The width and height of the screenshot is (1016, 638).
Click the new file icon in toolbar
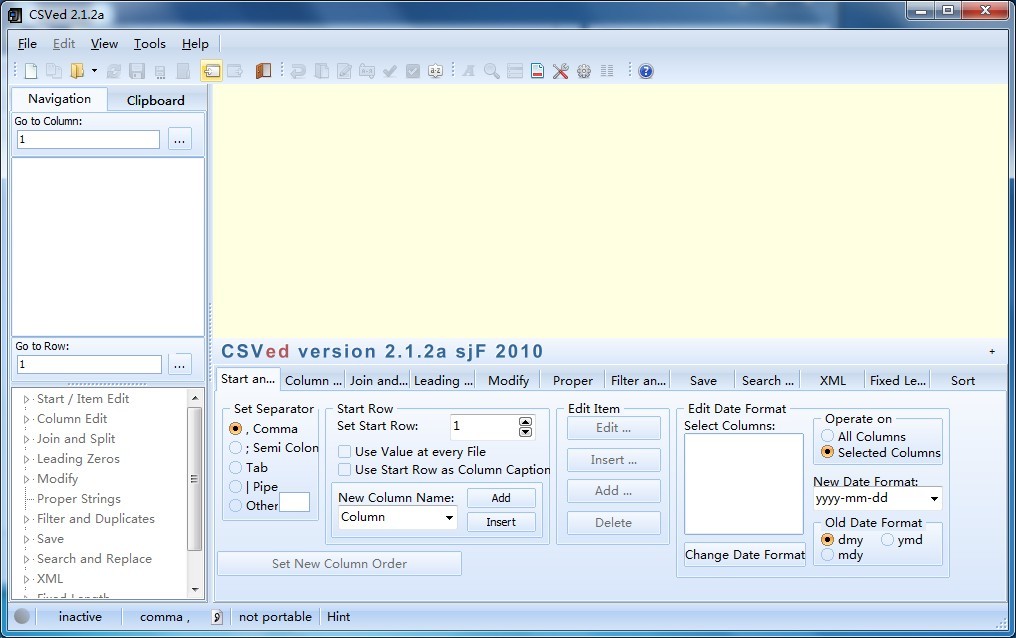[x=31, y=71]
